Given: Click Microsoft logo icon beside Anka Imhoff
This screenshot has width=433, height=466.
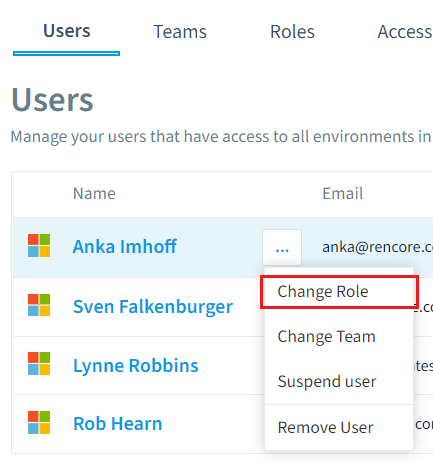Looking at the screenshot, I should pos(39,246).
